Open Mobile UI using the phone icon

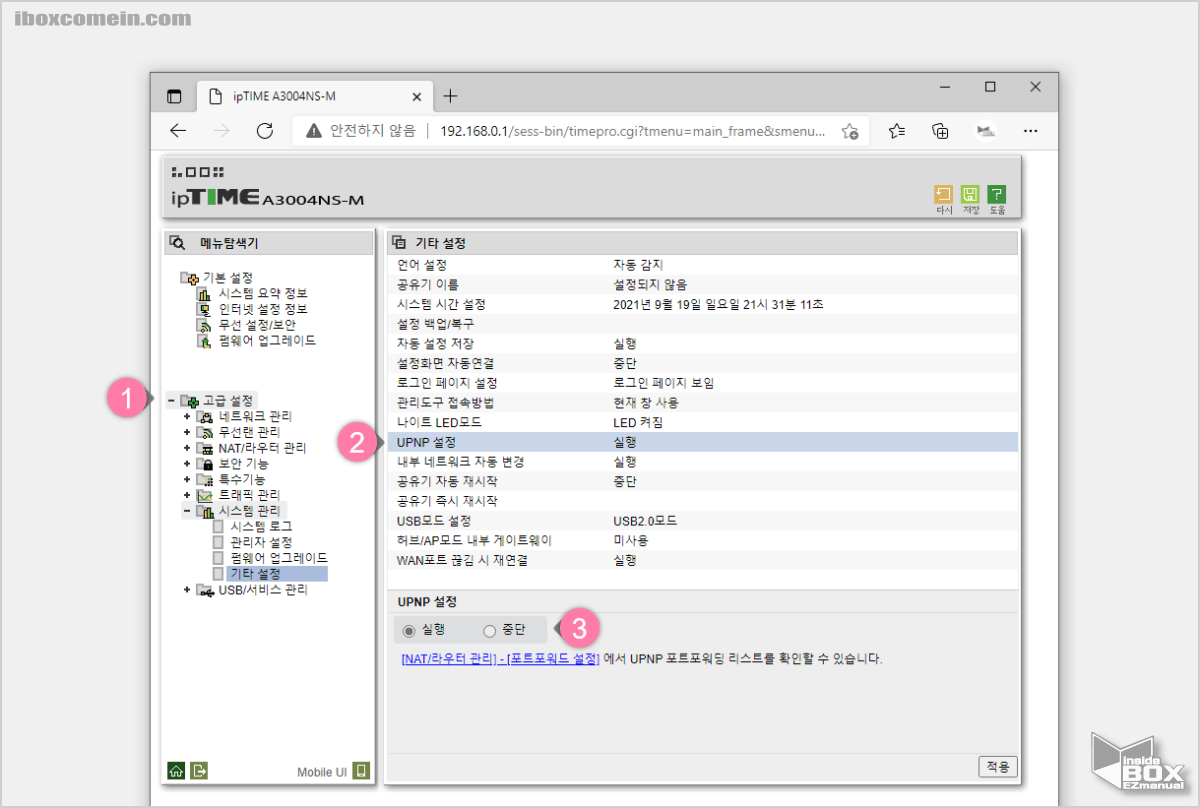(x=361, y=770)
